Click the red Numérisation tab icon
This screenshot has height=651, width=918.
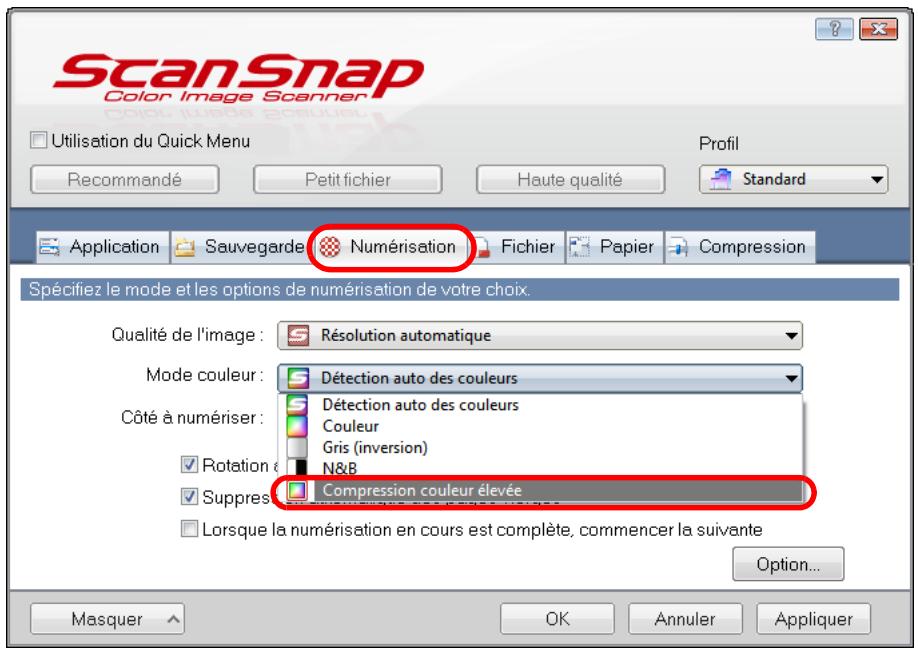point(330,246)
